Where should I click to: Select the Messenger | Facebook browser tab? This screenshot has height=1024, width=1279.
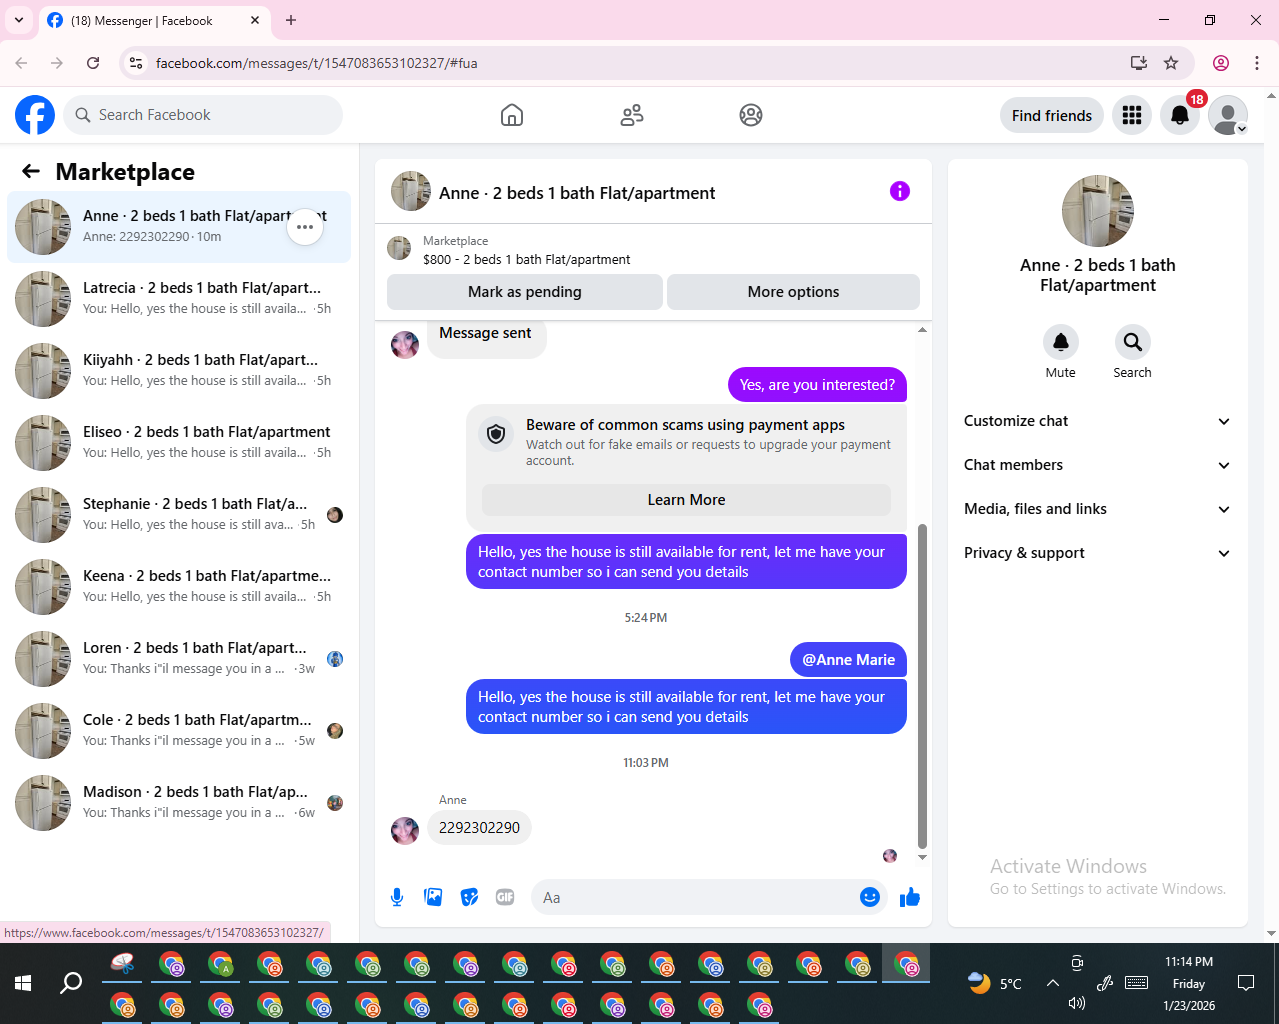153,20
